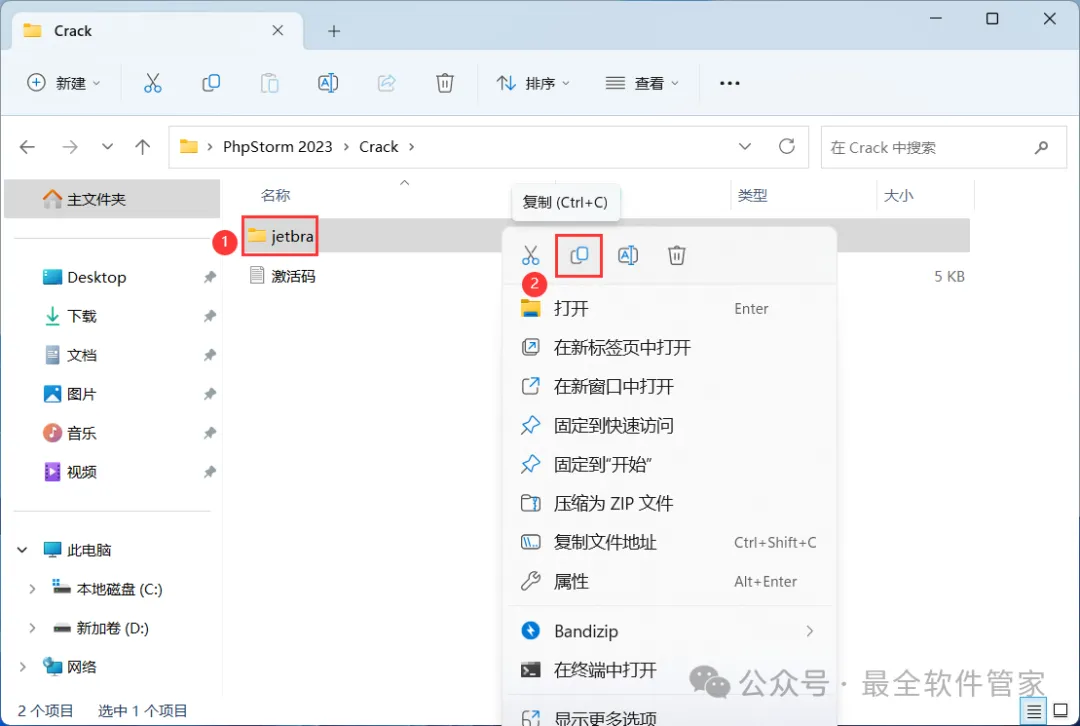Go up one folder level arrow
The image size is (1080, 726).
tap(143, 147)
